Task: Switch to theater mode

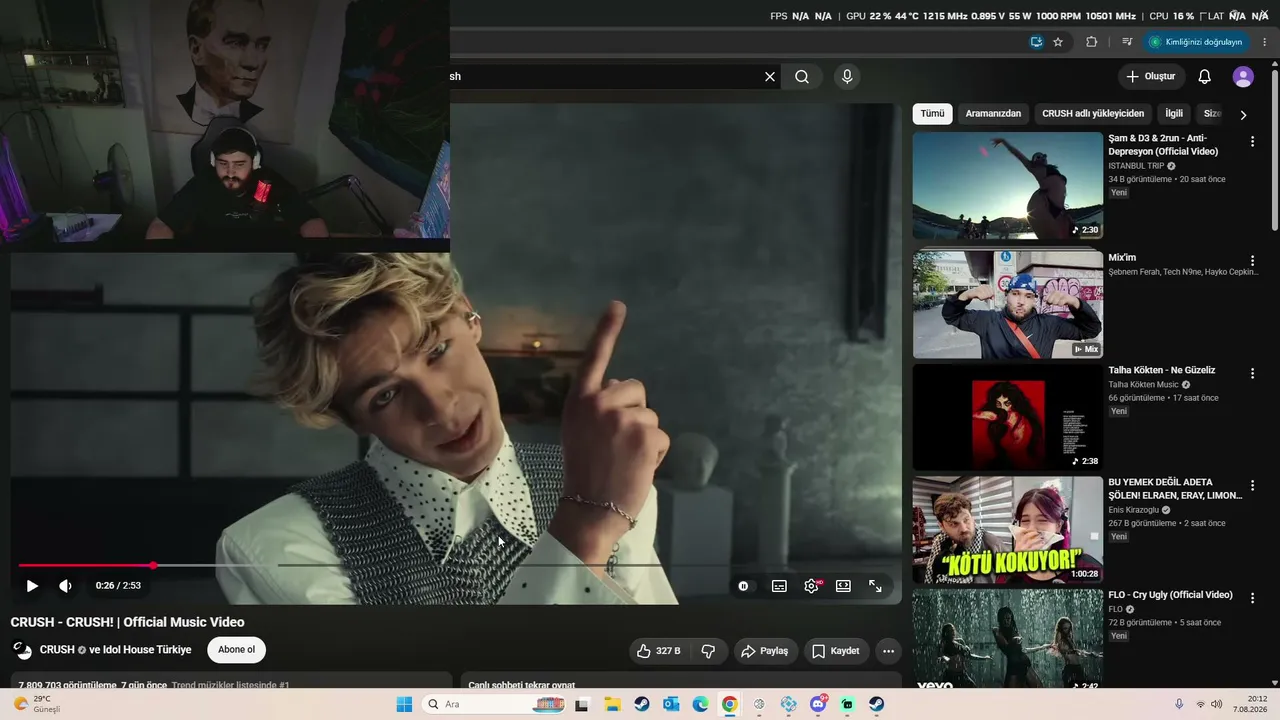Action: pyautogui.click(x=843, y=586)
